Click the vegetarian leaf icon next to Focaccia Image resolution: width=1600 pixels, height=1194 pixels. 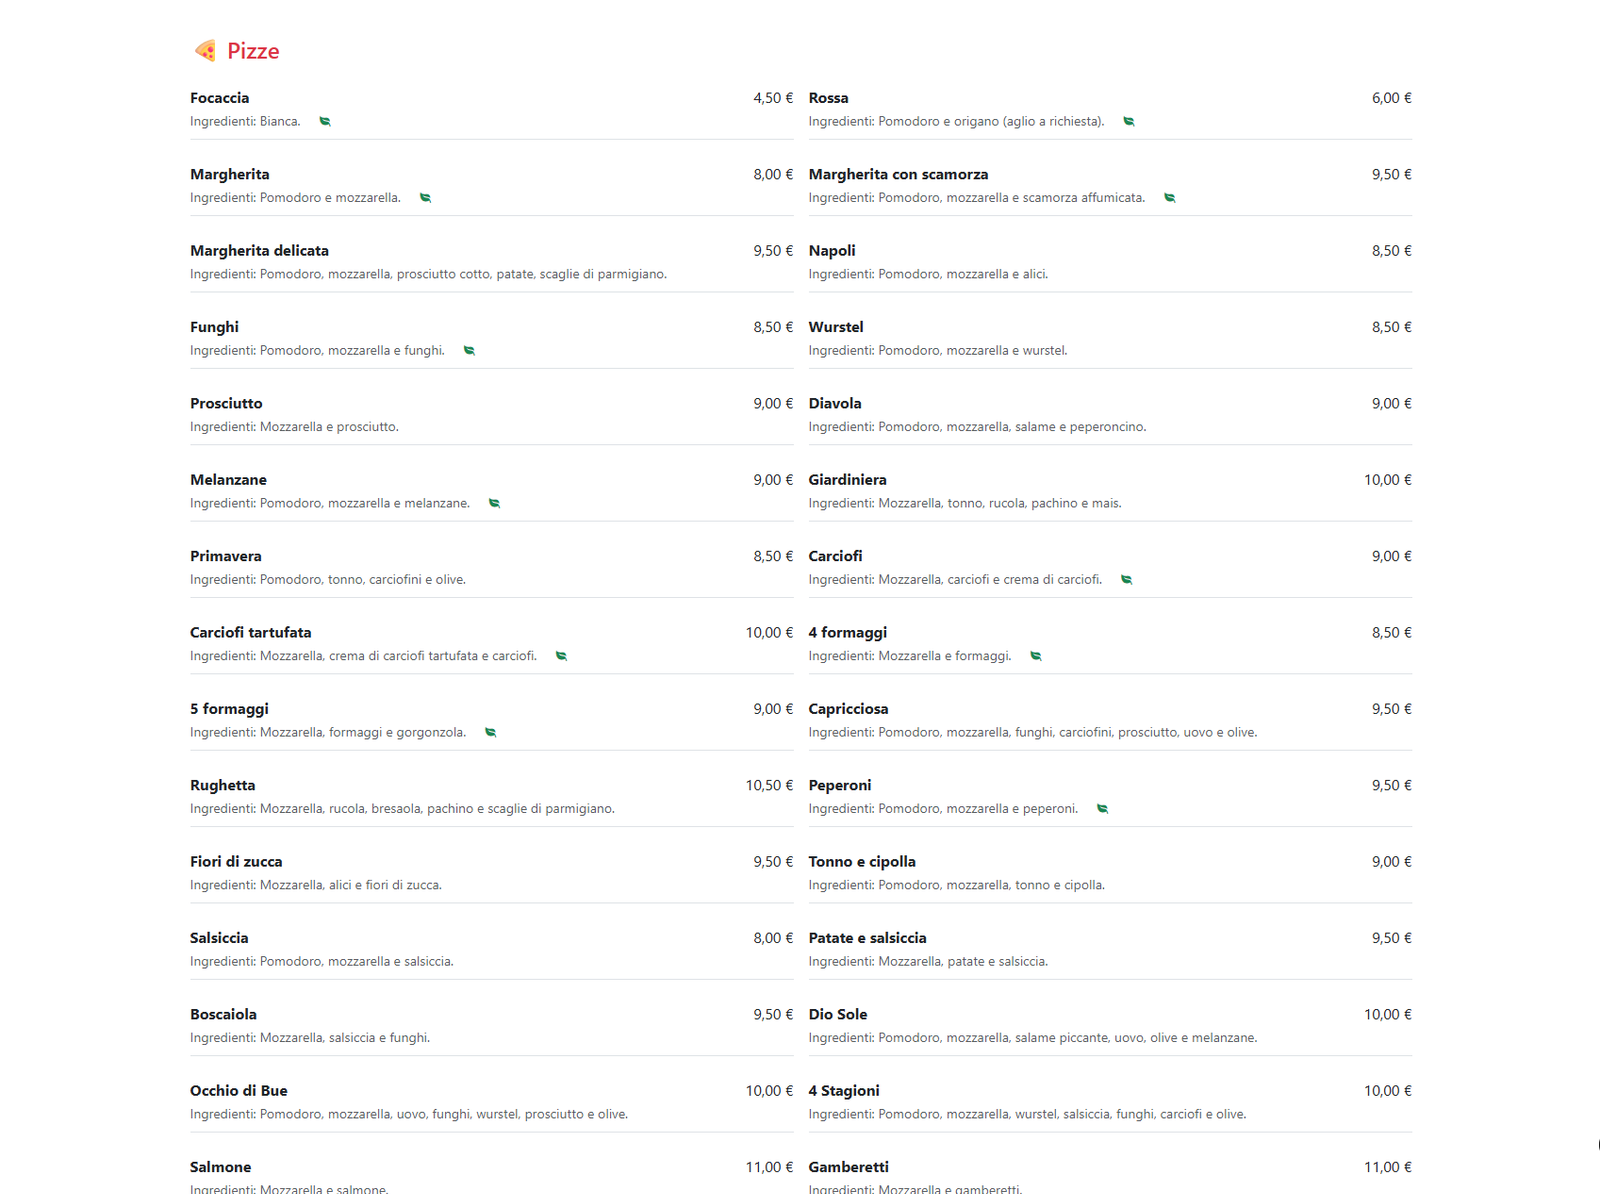324,121
